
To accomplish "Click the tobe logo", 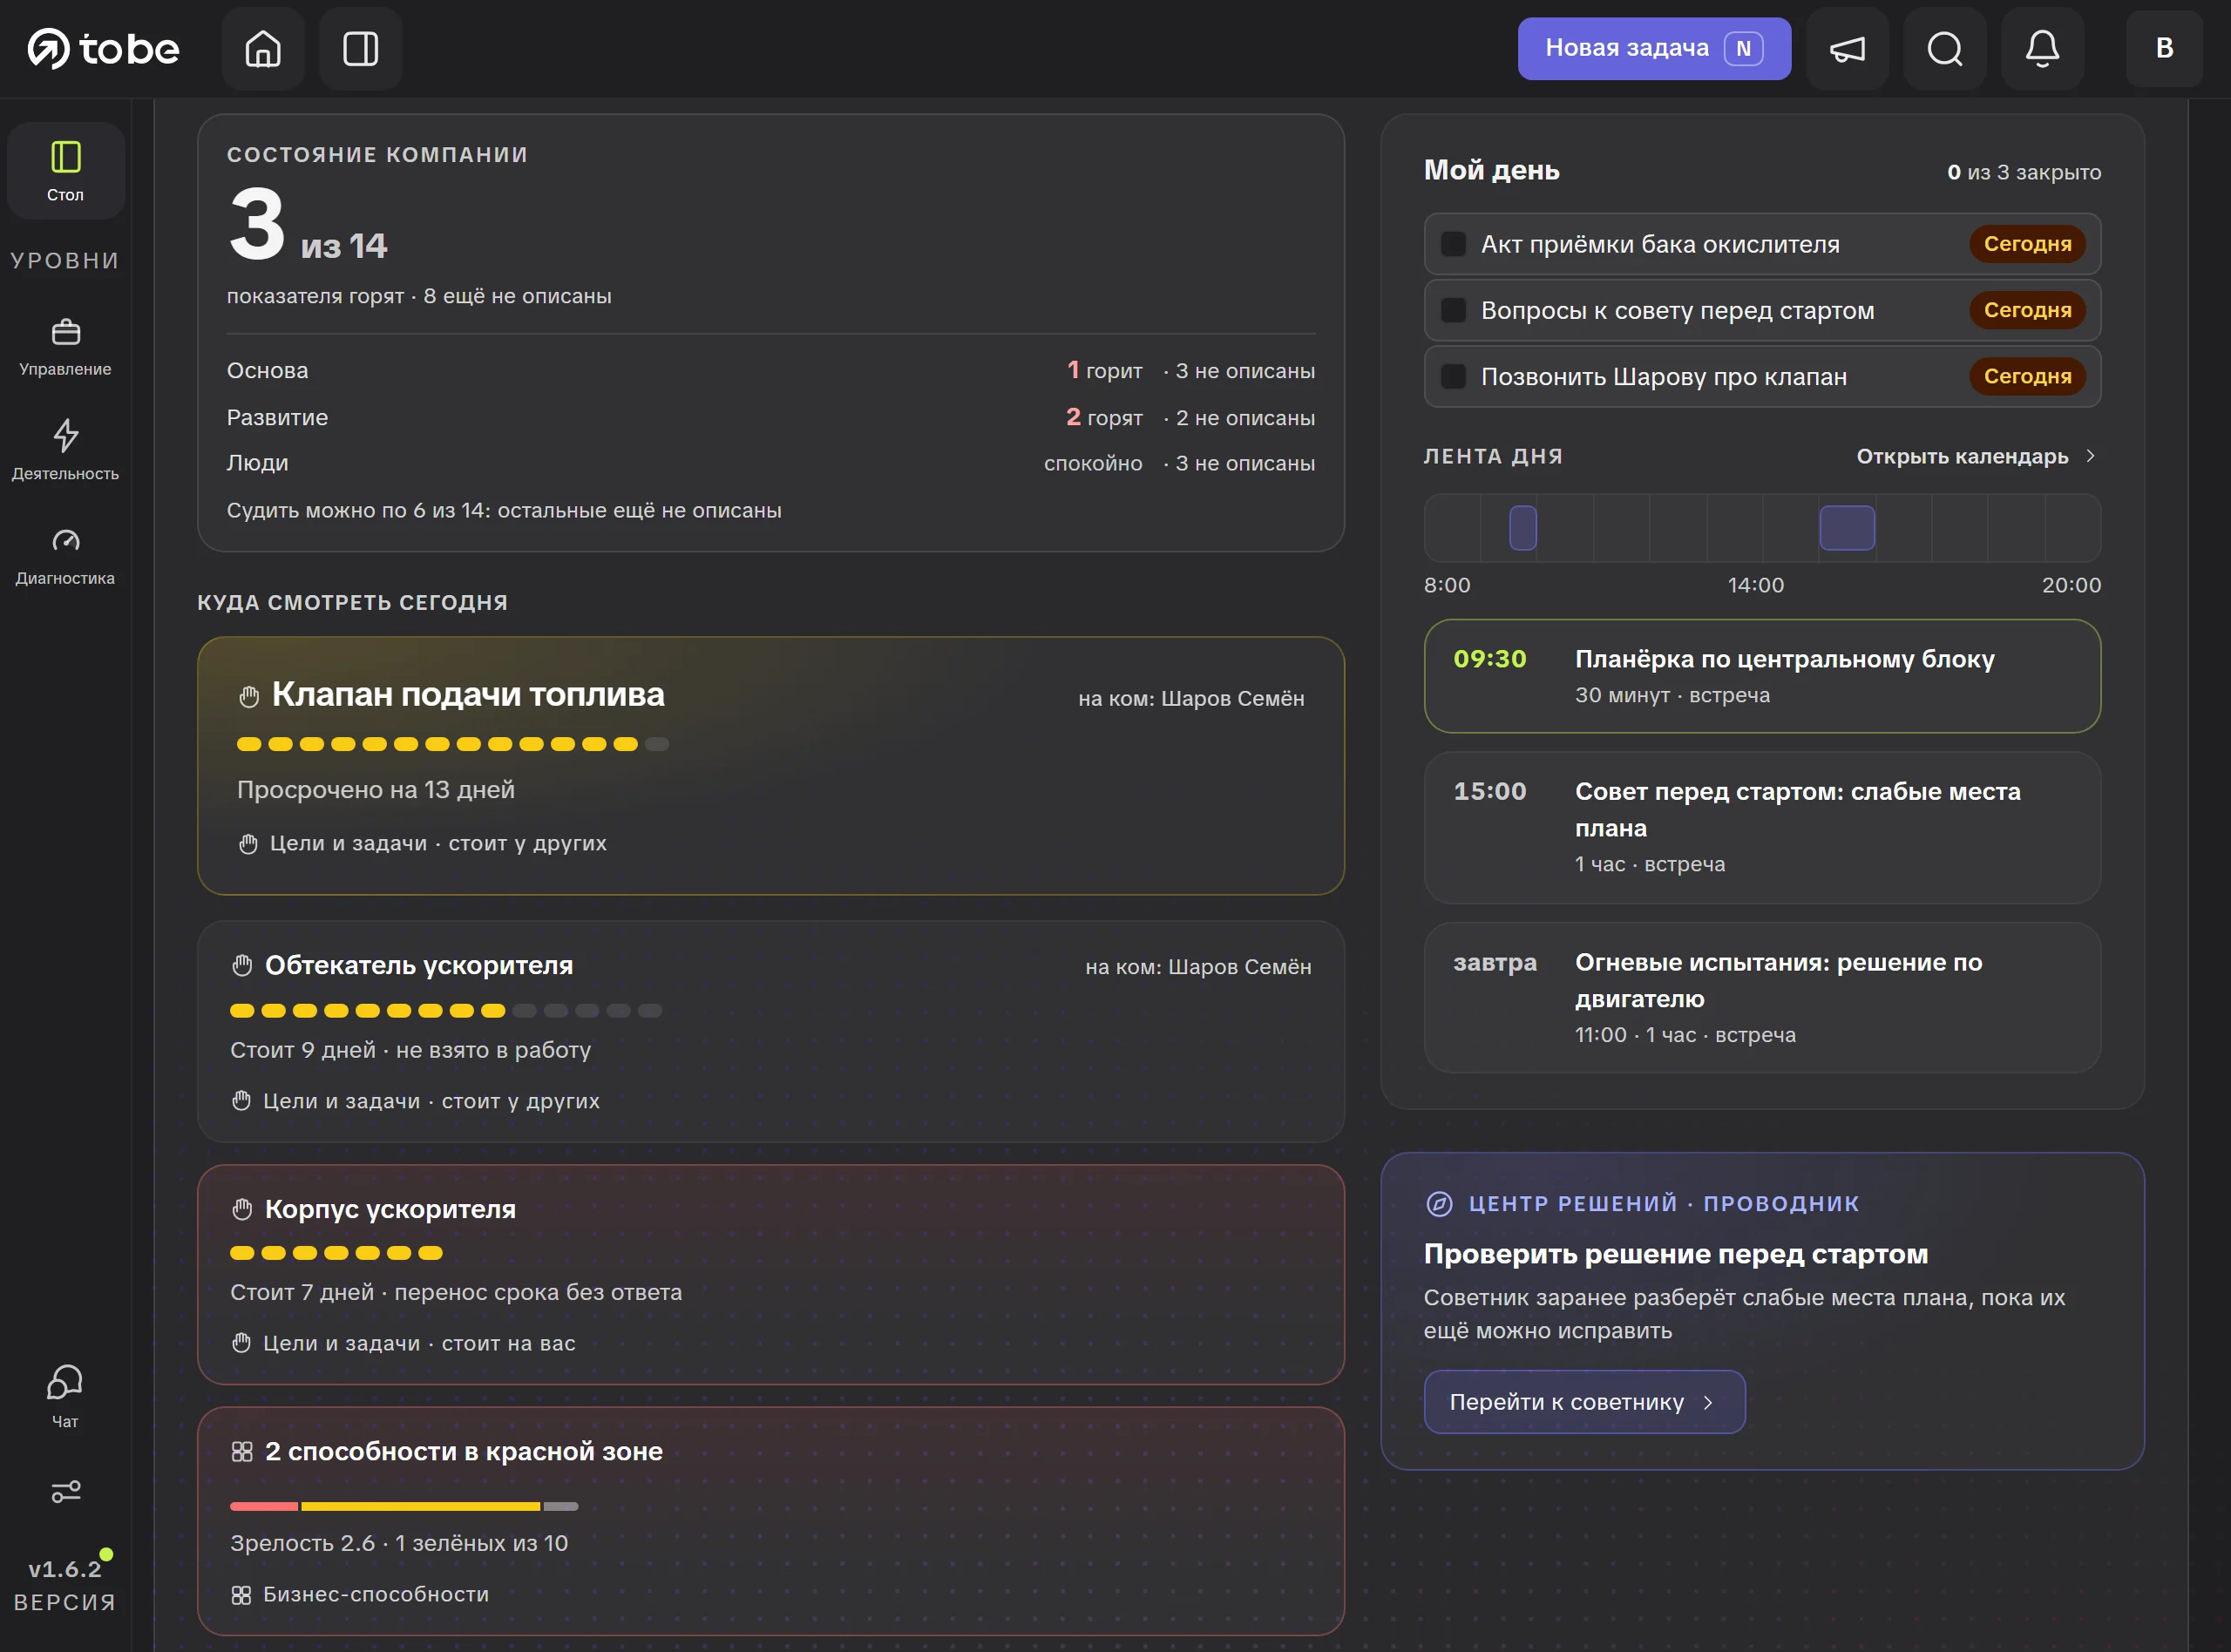I will (104, 48).
